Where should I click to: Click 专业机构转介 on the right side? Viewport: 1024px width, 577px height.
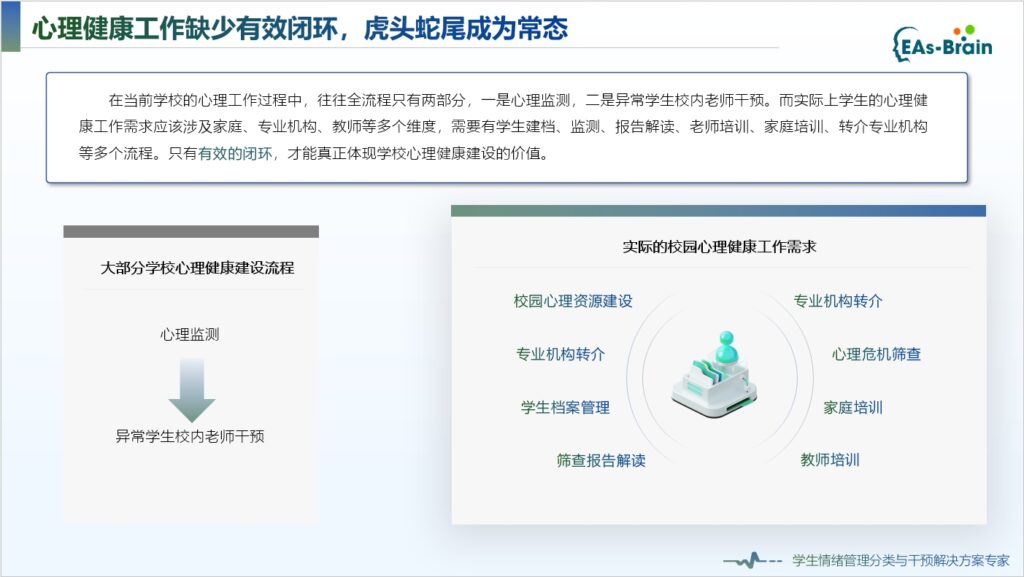838,301
